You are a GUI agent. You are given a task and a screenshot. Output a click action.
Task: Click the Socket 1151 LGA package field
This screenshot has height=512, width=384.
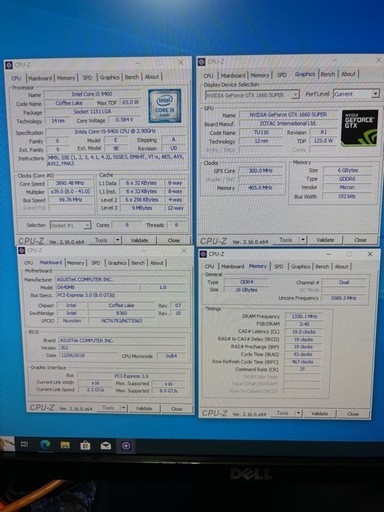coord(92,112)
